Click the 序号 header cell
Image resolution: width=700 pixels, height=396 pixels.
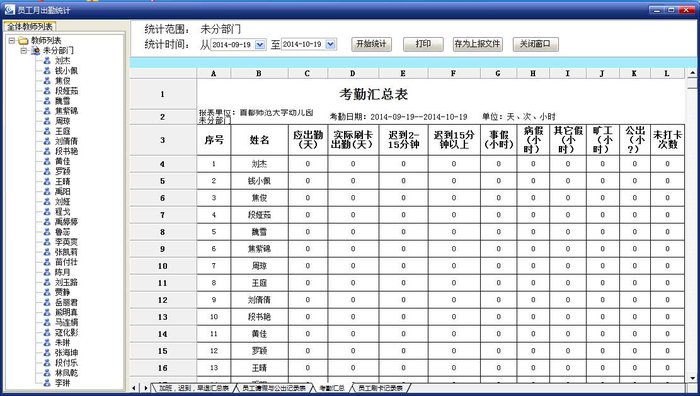click(x=214, y=140)
